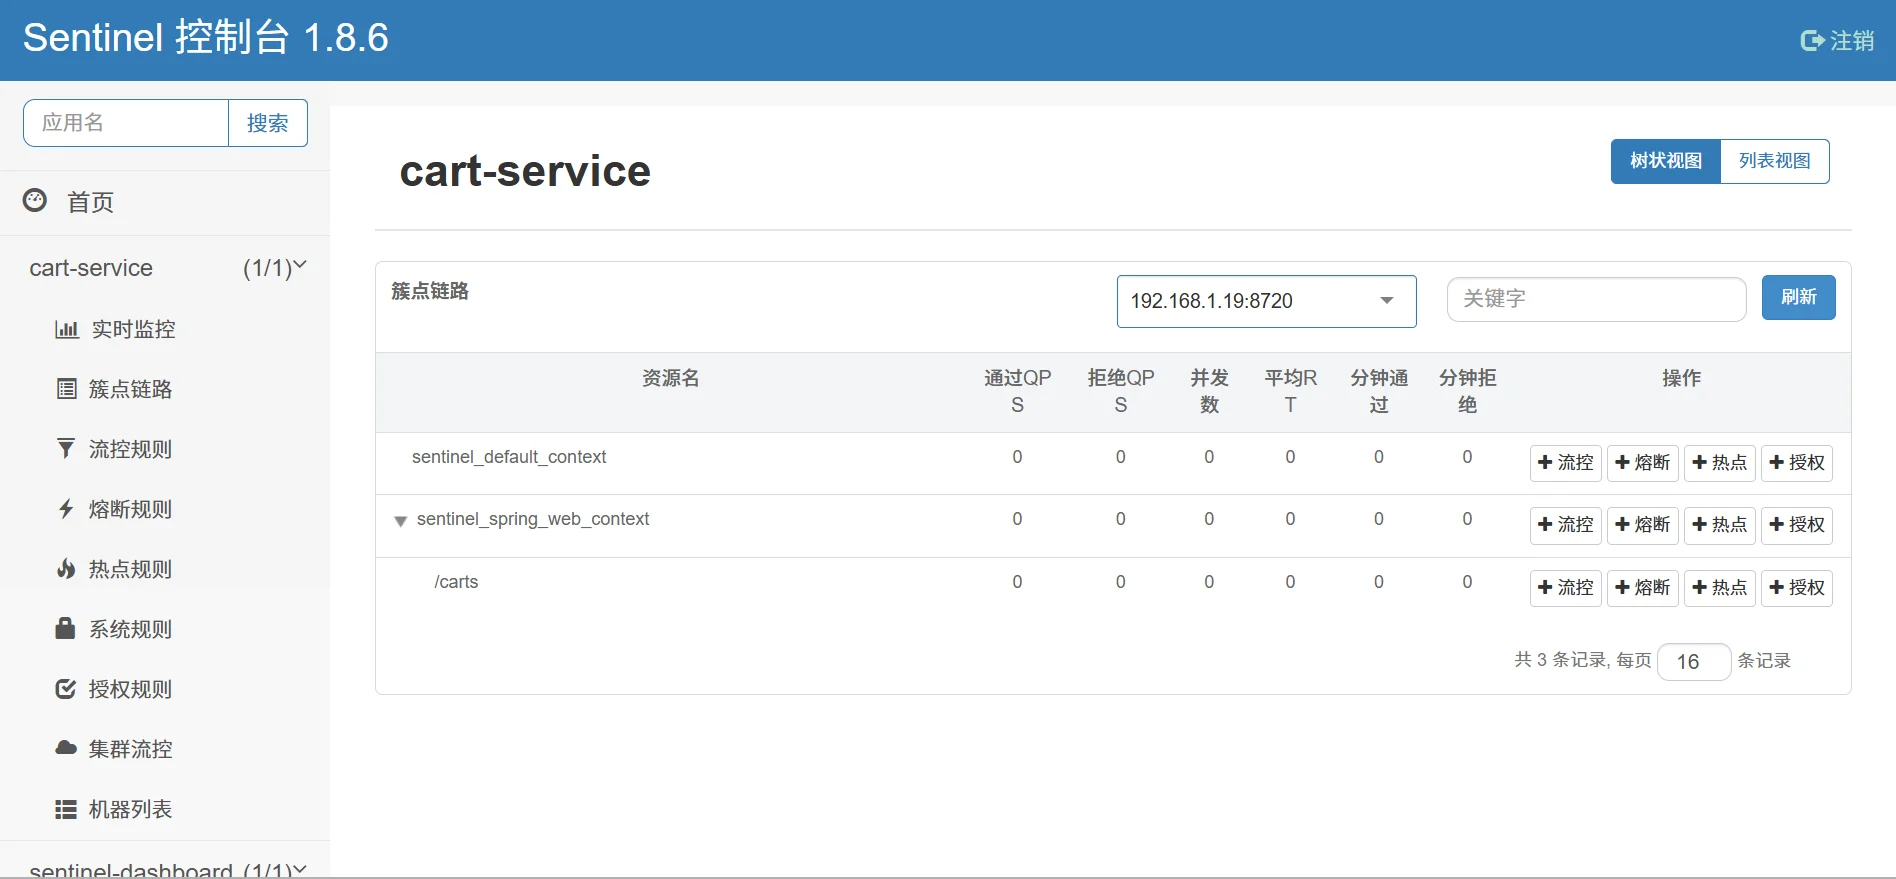This screenshot has width=1896, height=879.
Task: Click the 拒绝QPS column header
Action: click(1121, 391)
